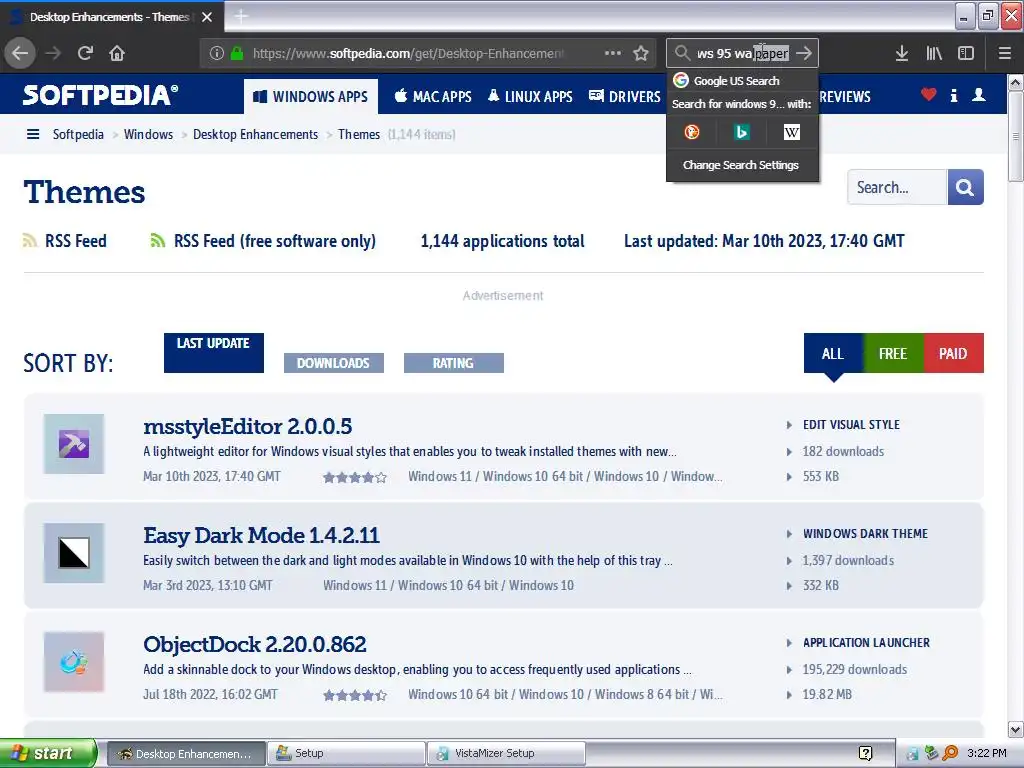This screenshot has width=1024, height=768.
Task: Open msstyleEditor 2.0.0.5 title link
Action: [x=248, y=426]
